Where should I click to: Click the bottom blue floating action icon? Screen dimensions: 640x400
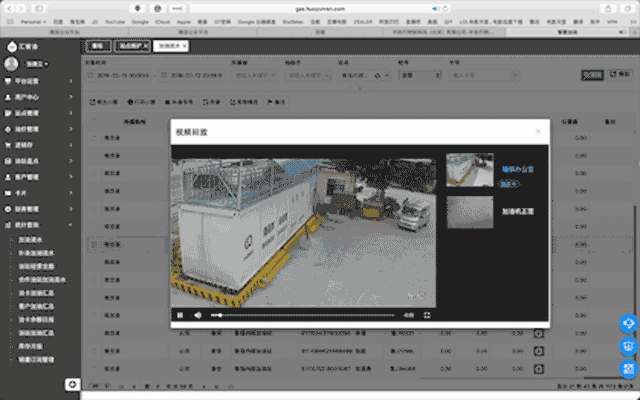coord(629,369)
